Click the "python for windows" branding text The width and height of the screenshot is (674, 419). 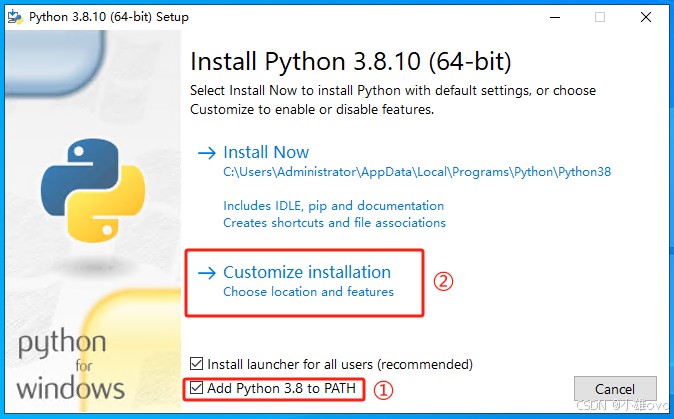(71, 367)
